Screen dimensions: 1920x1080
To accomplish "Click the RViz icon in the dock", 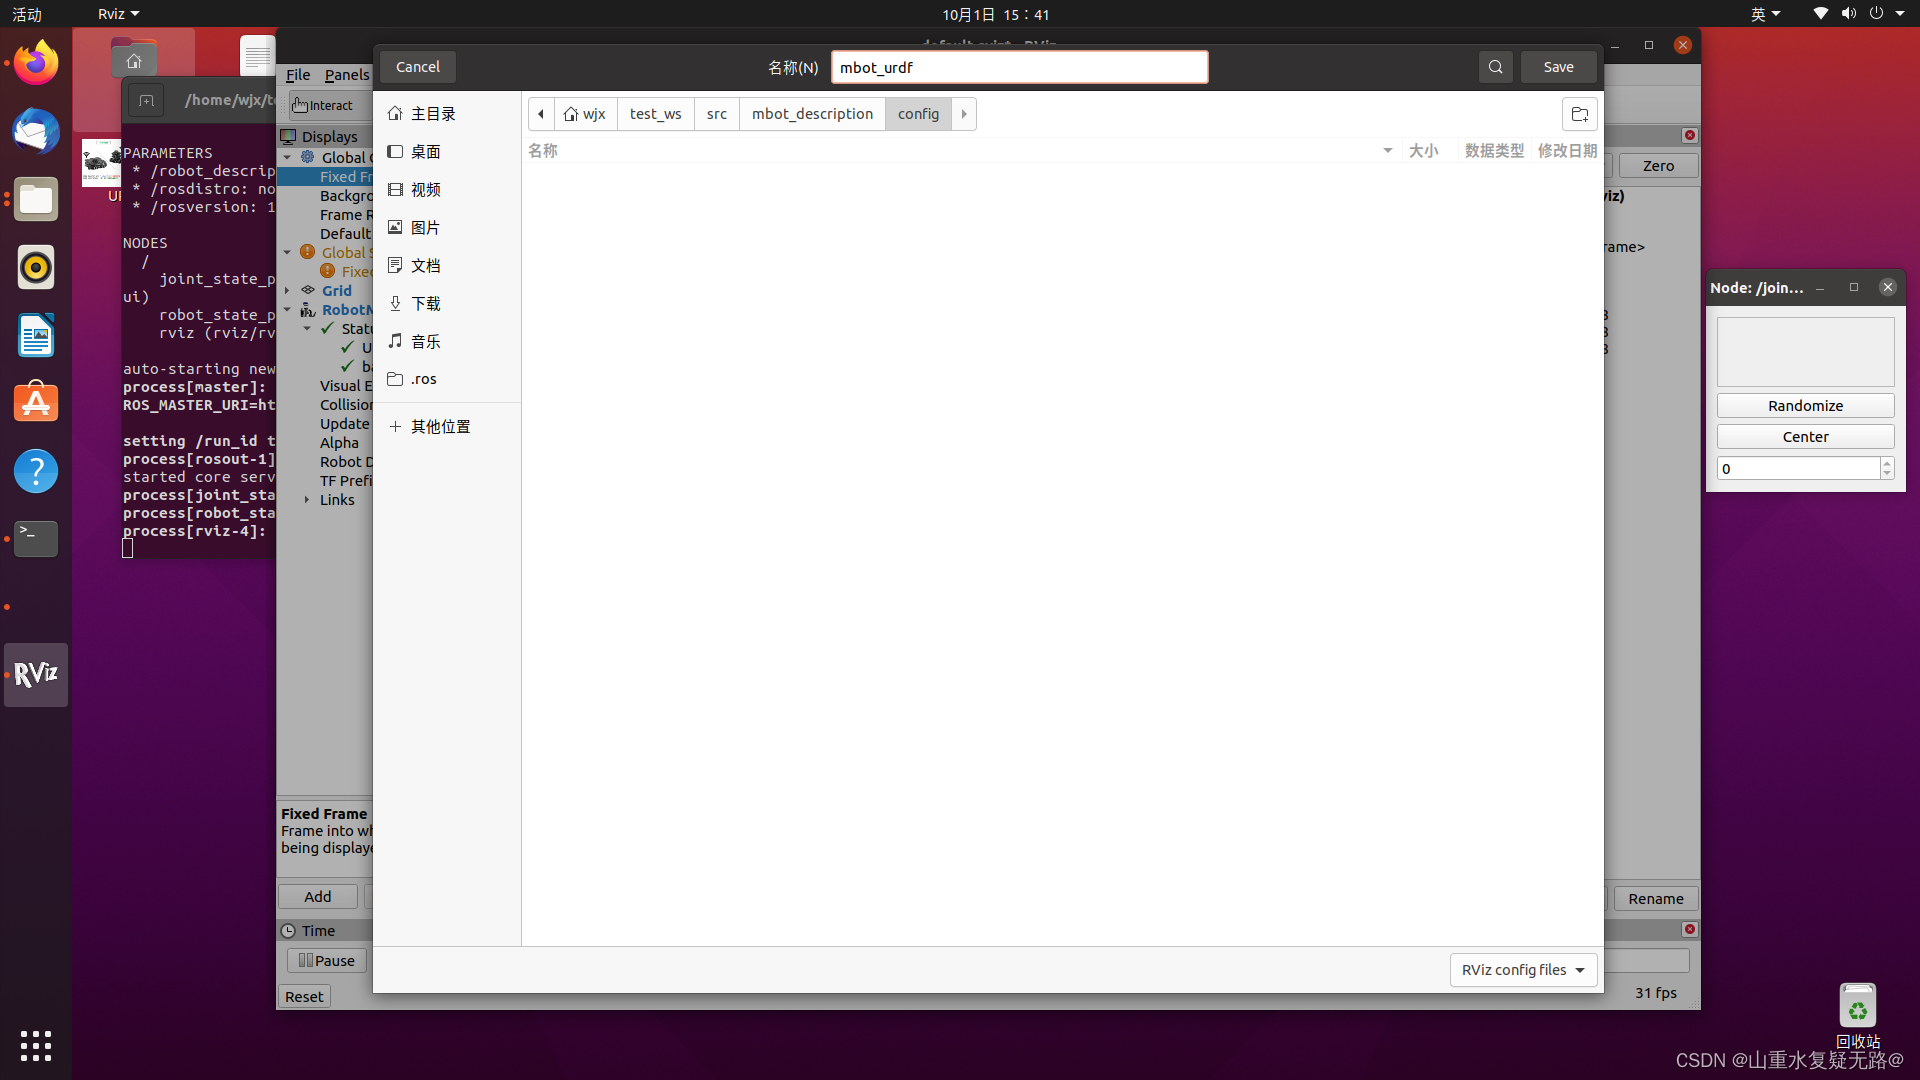I will (x=36, y=675).
